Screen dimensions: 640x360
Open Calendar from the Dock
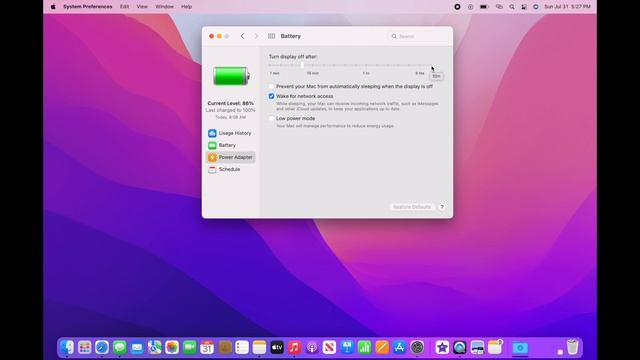coord(207,347)
